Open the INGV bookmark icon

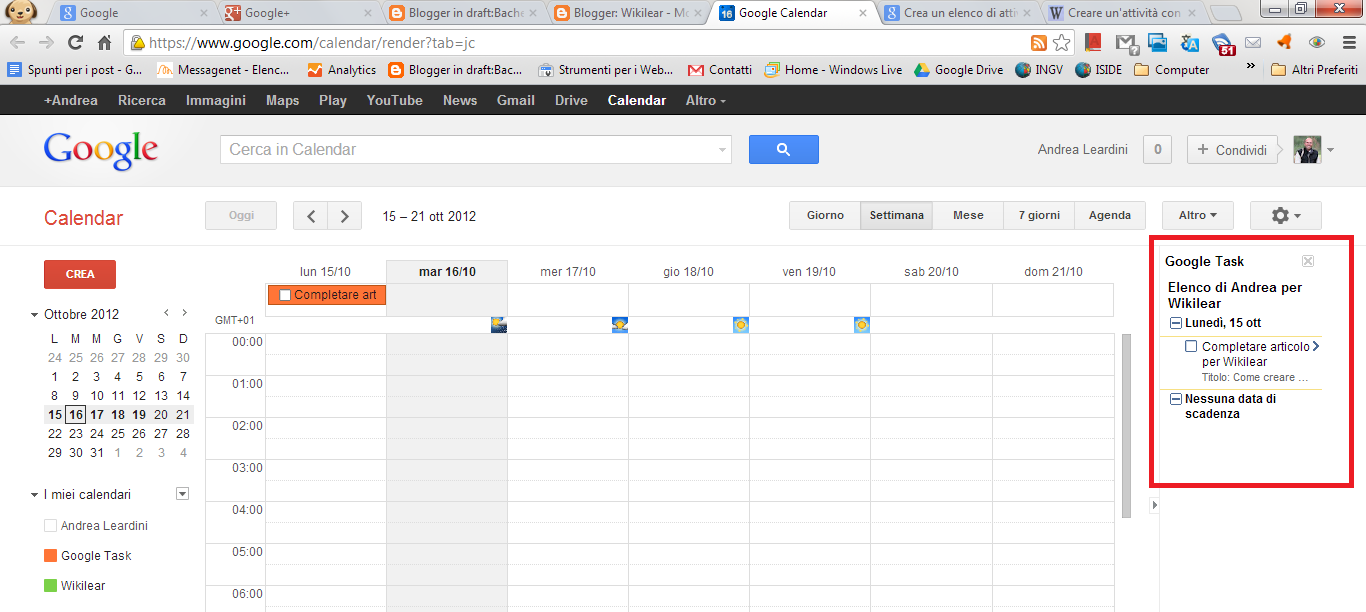pos(1022,69)
